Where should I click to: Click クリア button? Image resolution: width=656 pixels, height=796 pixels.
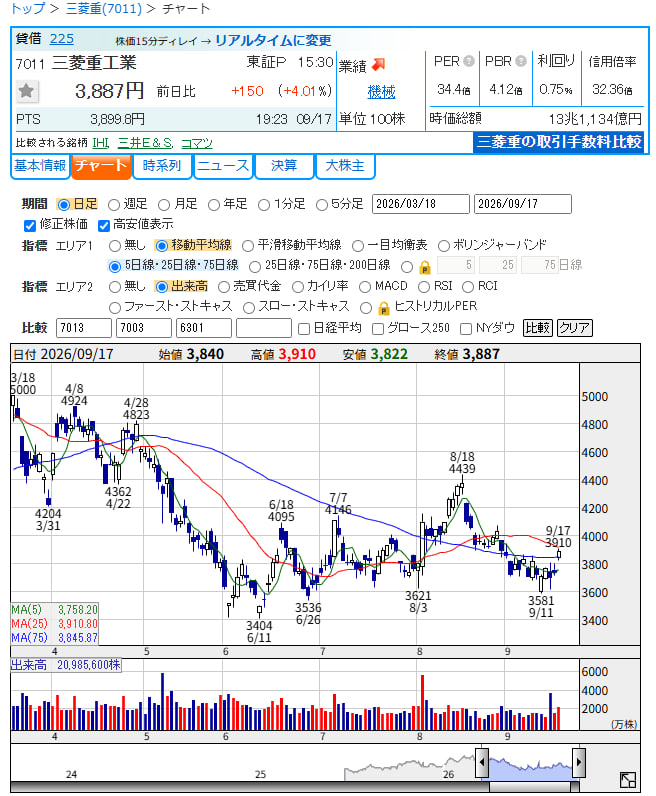tap(574, 328)
